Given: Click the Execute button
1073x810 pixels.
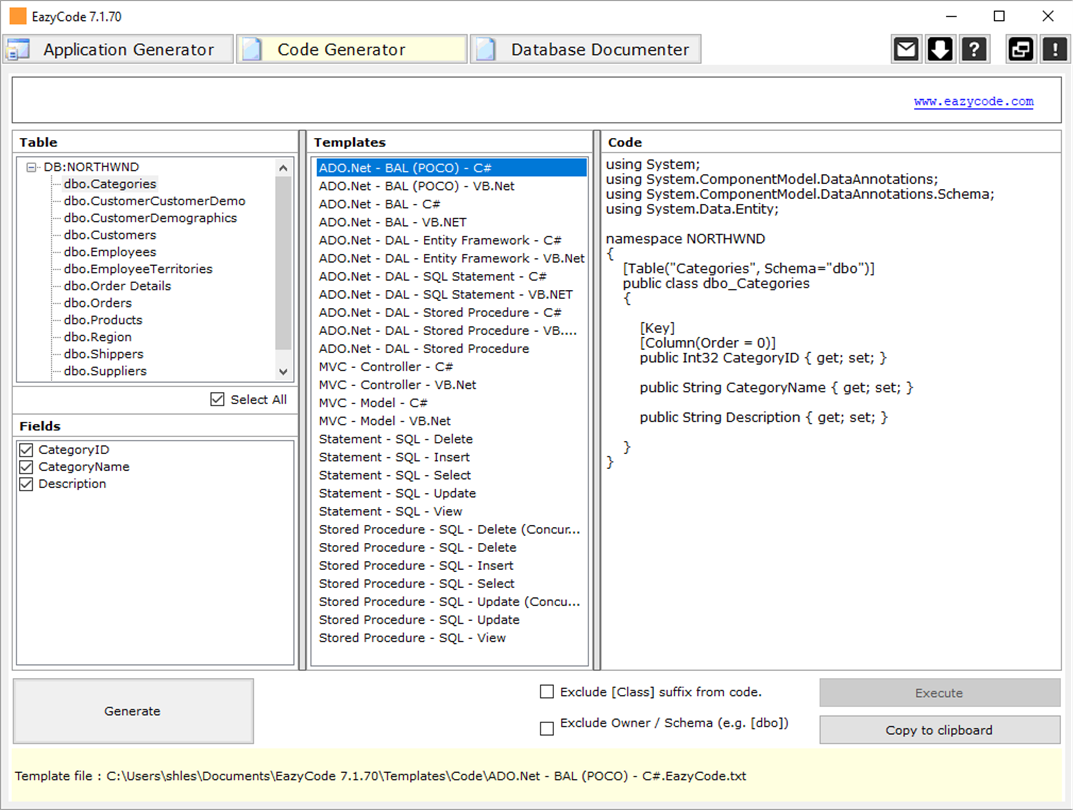Looking at the screenshot, I should 940,693.
